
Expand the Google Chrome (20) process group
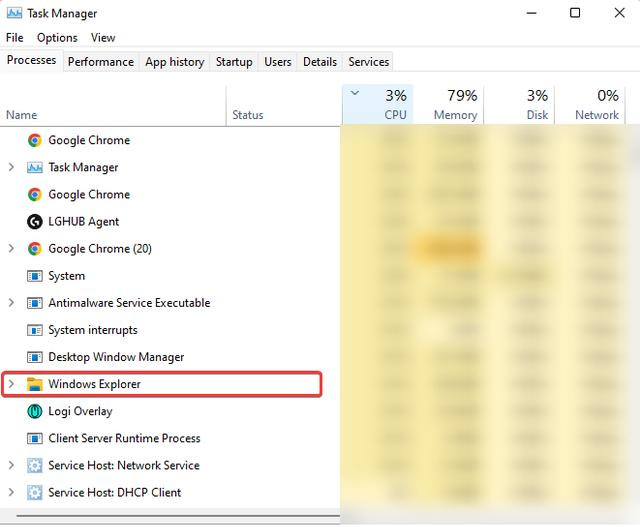point(11,249)
